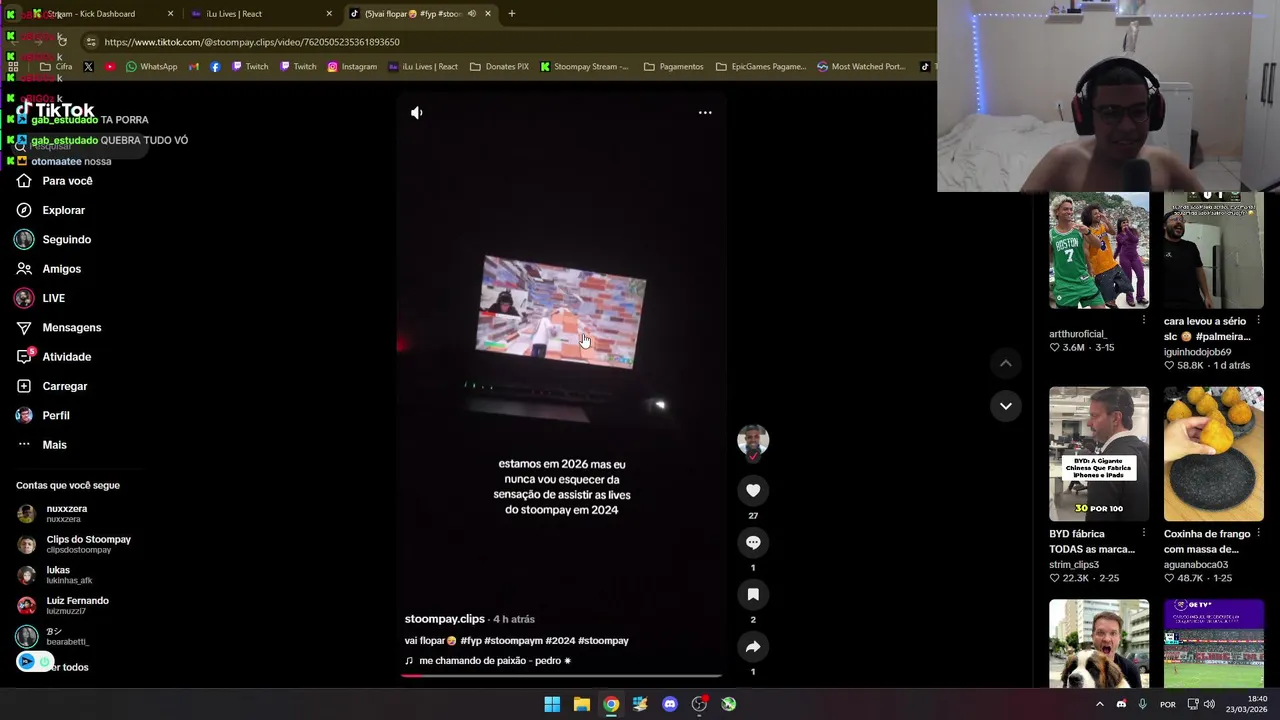
Task: Open LIVE in the sidebar
Action: point(53,298)
